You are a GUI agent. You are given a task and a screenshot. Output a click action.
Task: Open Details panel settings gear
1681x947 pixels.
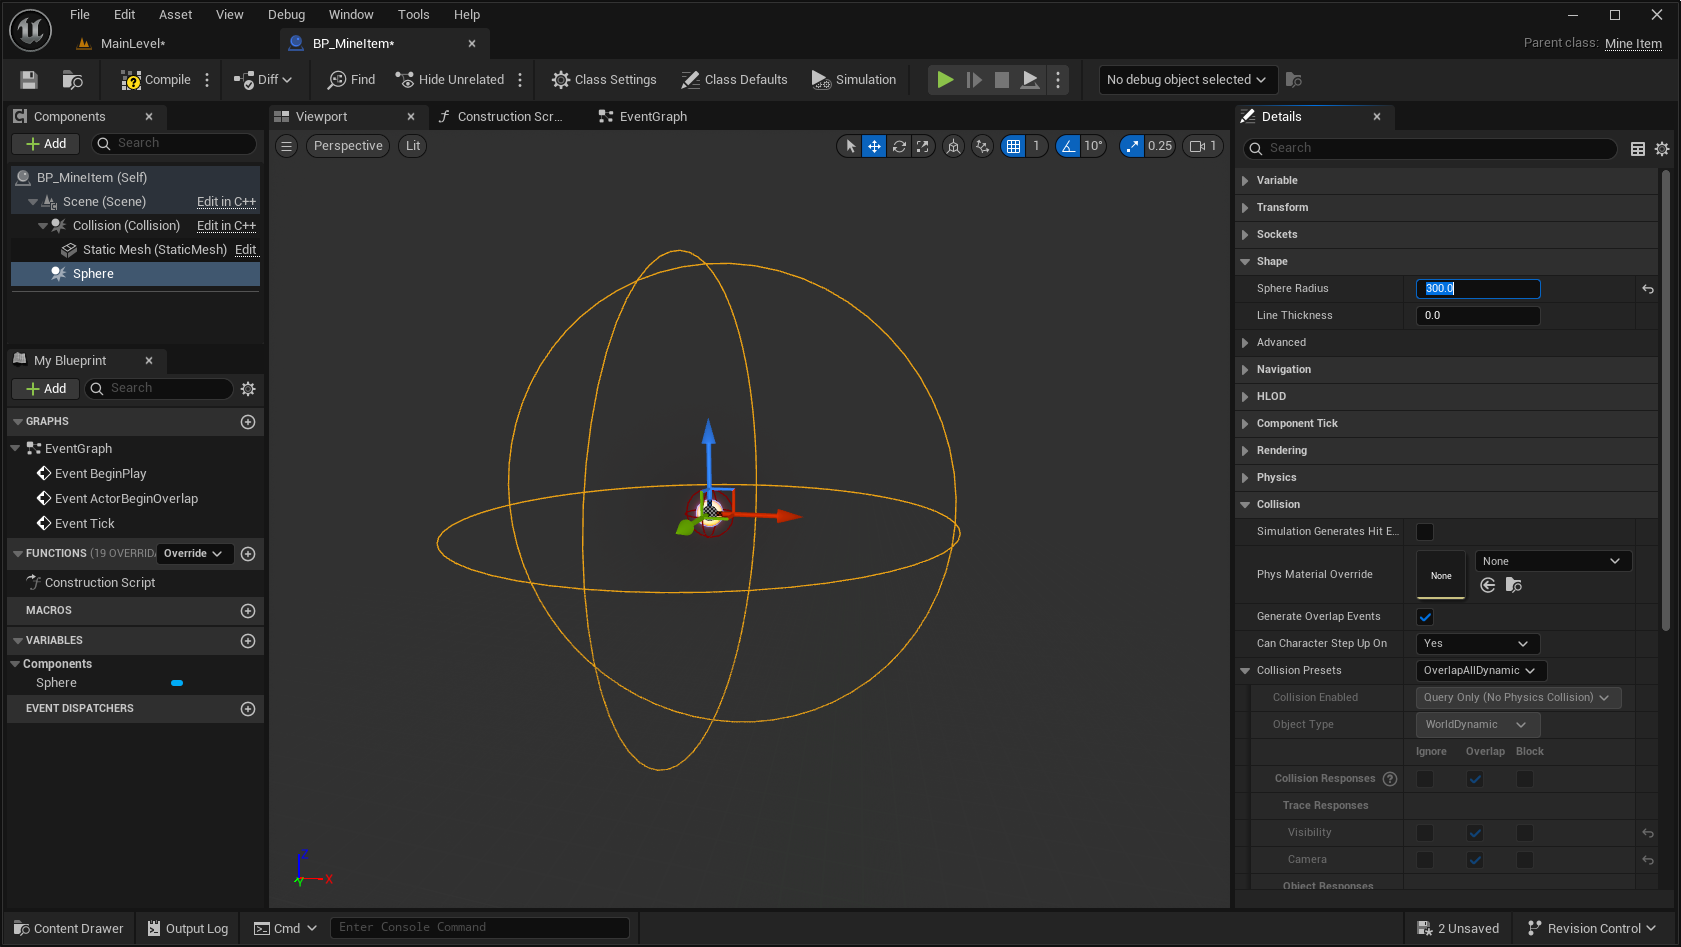pyautogui.click(x=1662, y=149)
